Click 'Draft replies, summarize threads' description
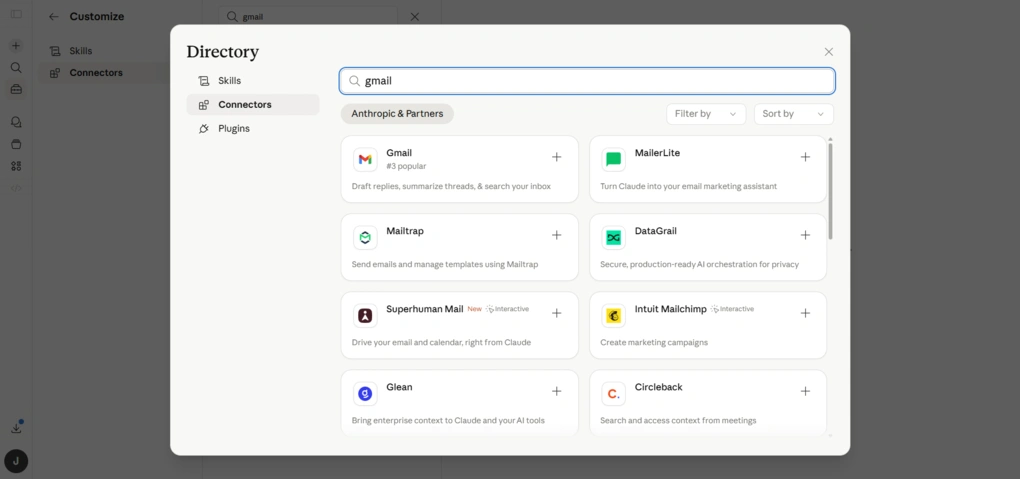 pyautogui.click(x=451, y=186)
